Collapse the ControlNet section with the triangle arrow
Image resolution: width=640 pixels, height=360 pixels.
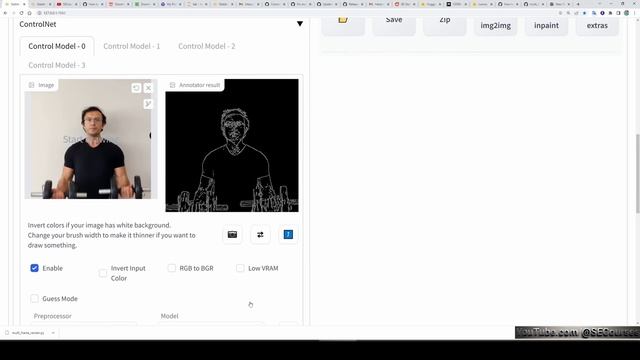tap(300, 24)
